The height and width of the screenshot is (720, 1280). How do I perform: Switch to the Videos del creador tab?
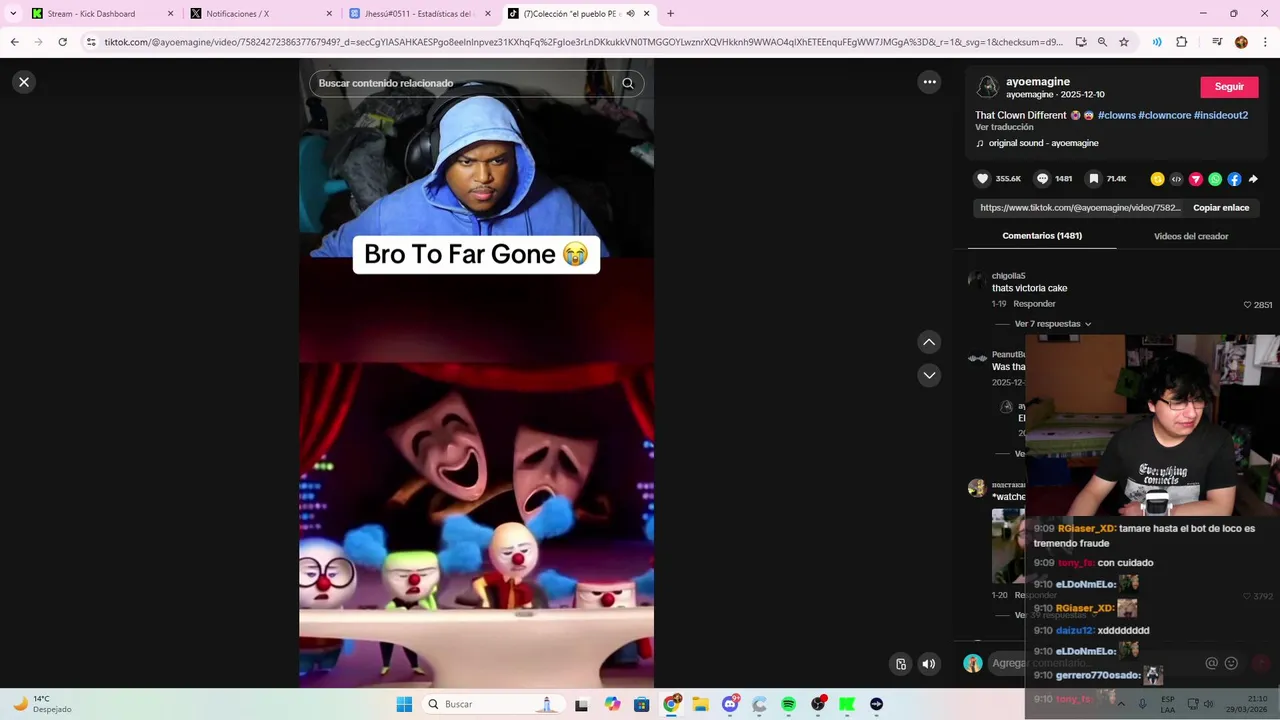1191,236
